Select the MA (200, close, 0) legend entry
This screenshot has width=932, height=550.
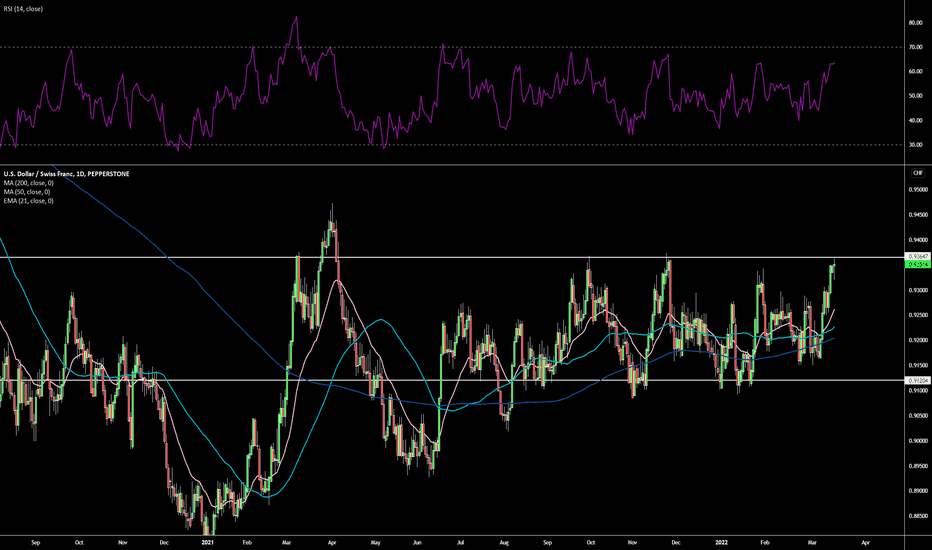pos(29,183)
